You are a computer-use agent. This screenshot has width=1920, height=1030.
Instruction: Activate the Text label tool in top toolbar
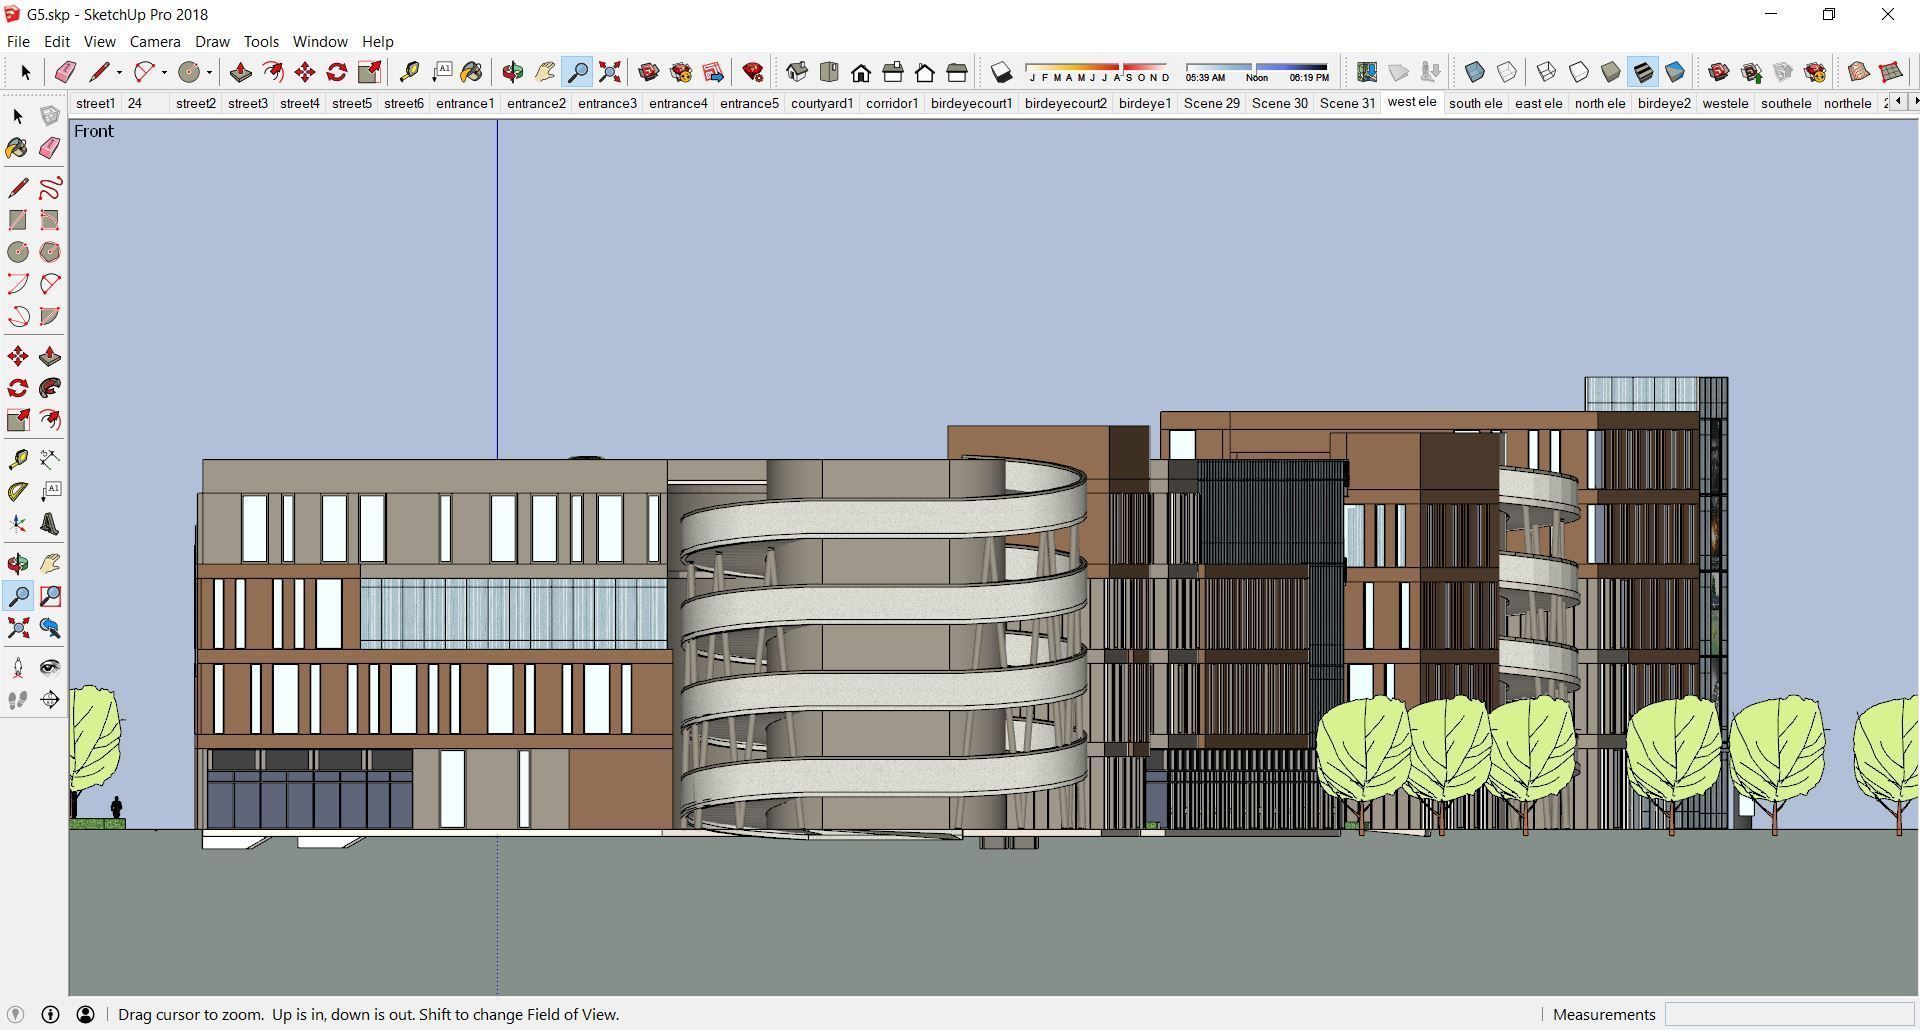click(x=441, y=72)
